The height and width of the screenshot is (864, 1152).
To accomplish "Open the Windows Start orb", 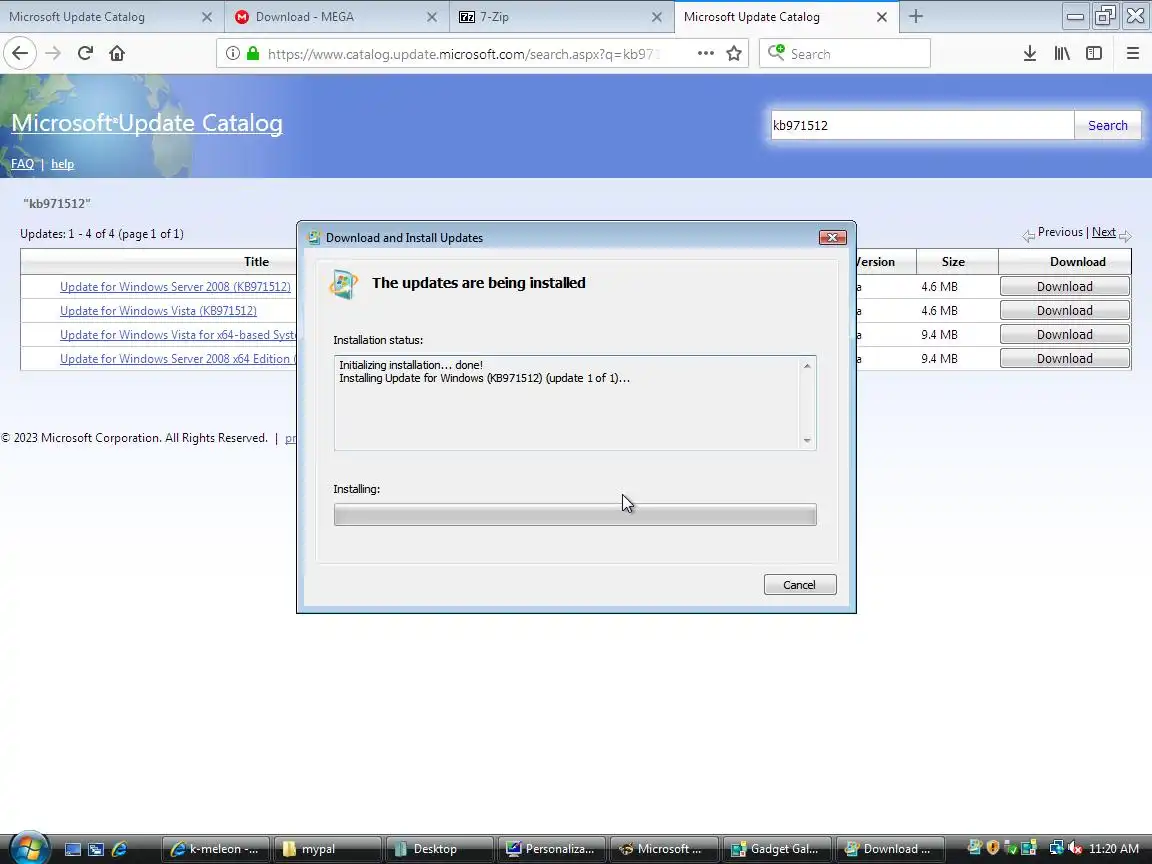I will click(x=28, y=849).
